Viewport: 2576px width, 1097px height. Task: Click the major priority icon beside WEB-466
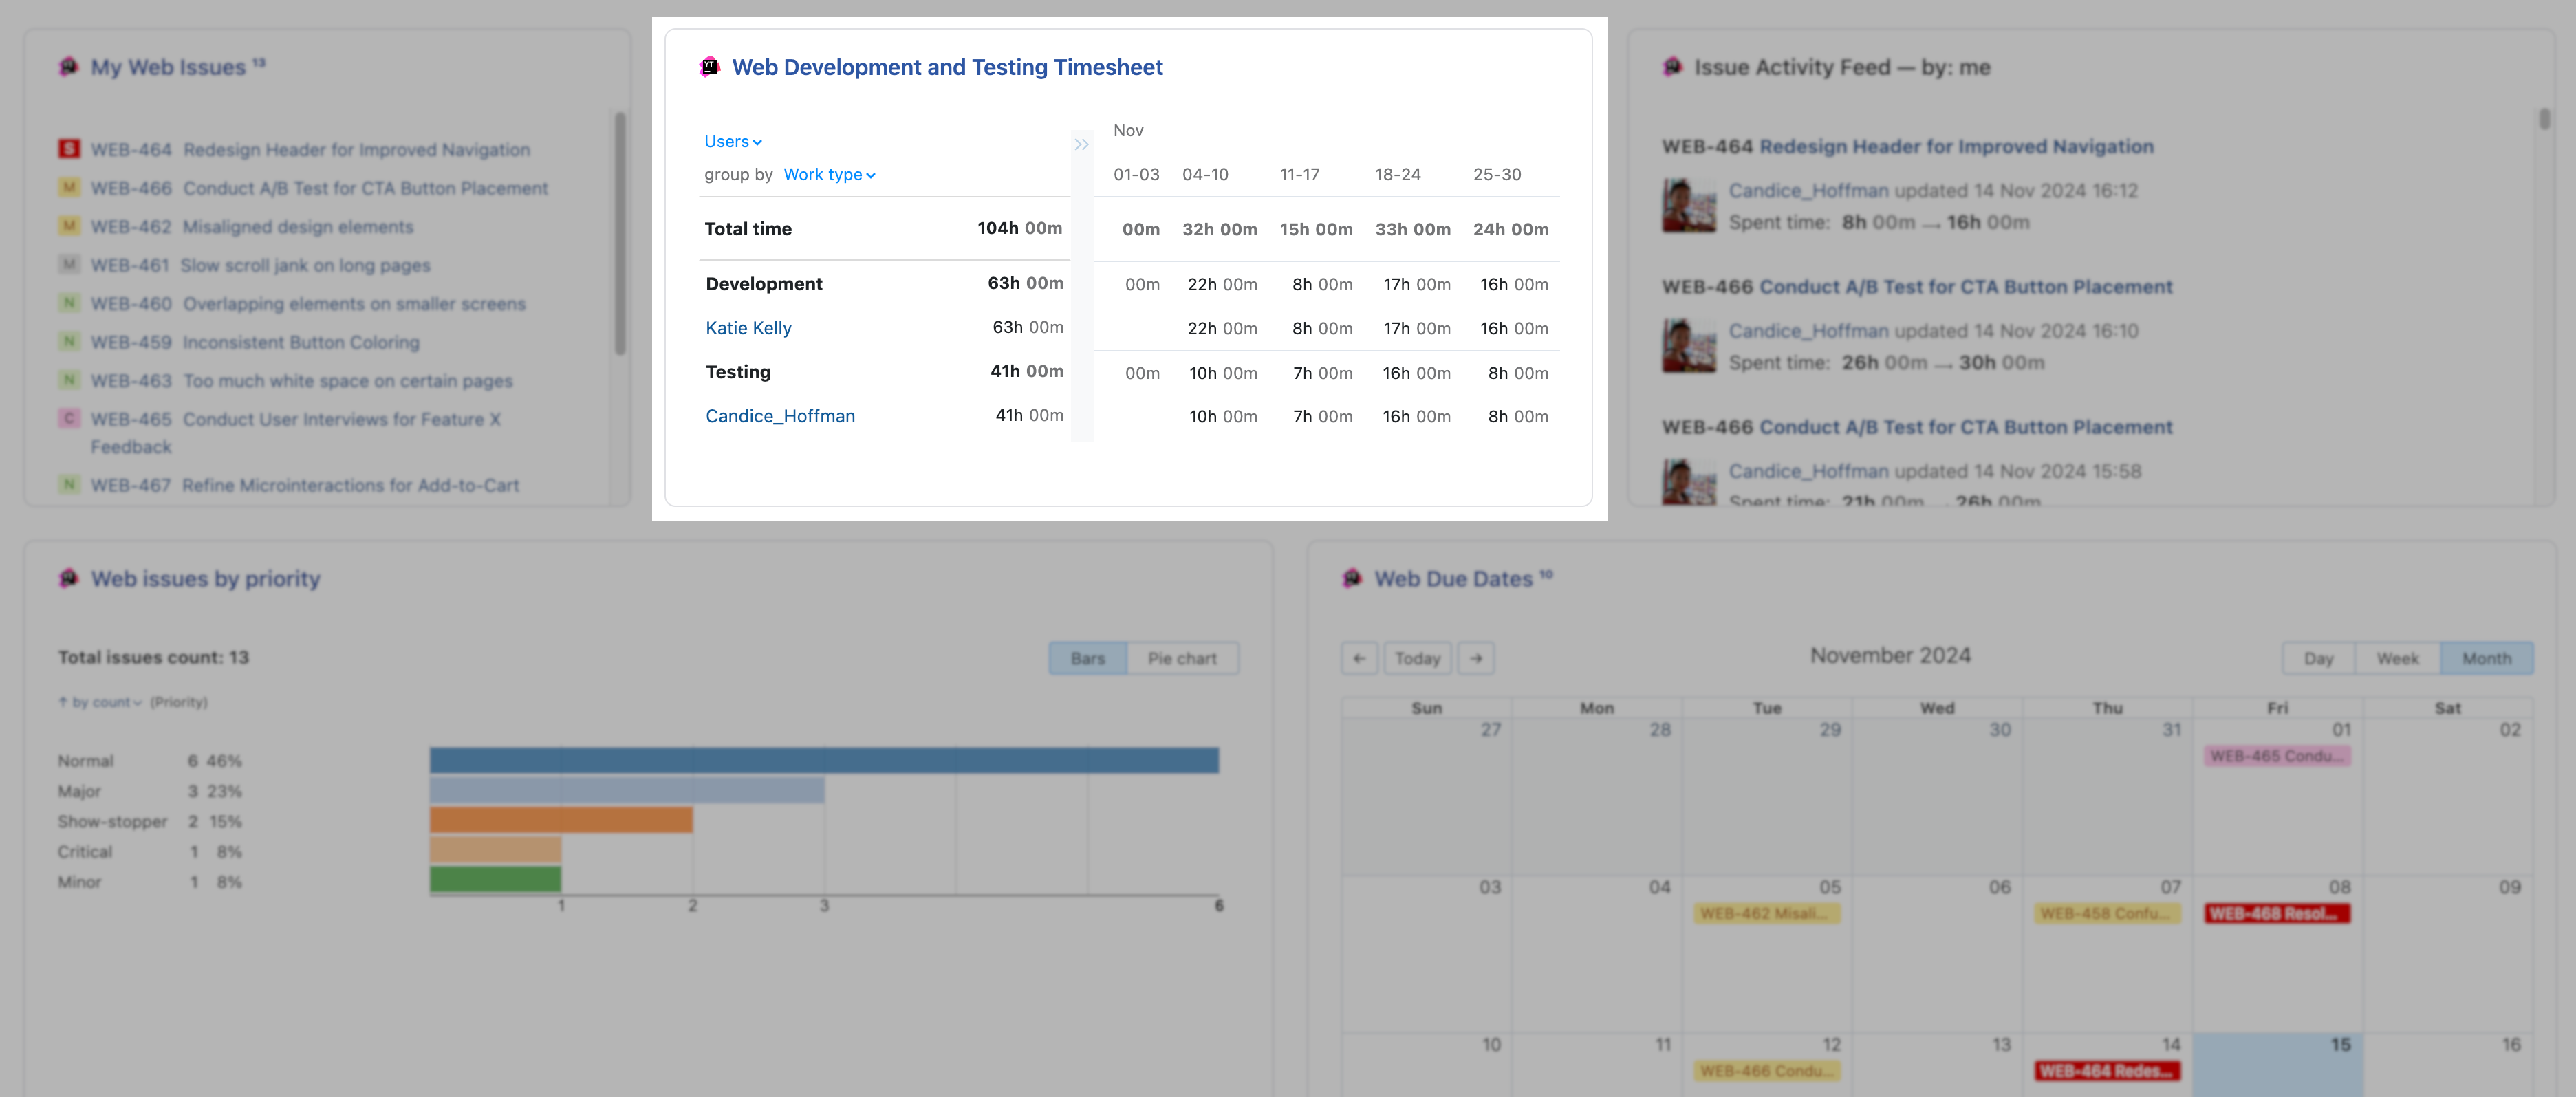(x=68, y=187)
